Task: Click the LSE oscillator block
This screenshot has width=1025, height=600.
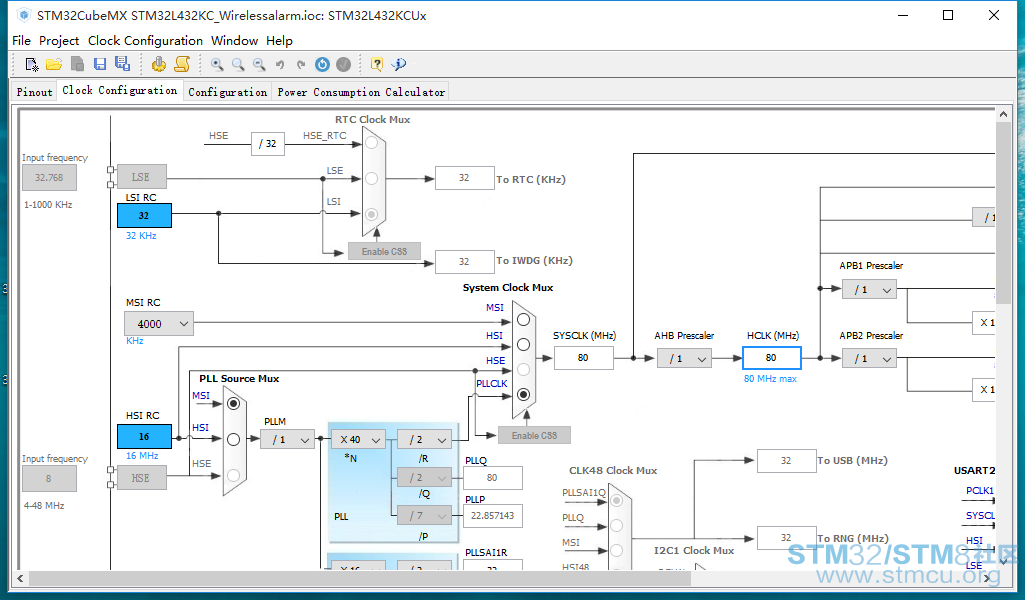Action: [141, 177]
